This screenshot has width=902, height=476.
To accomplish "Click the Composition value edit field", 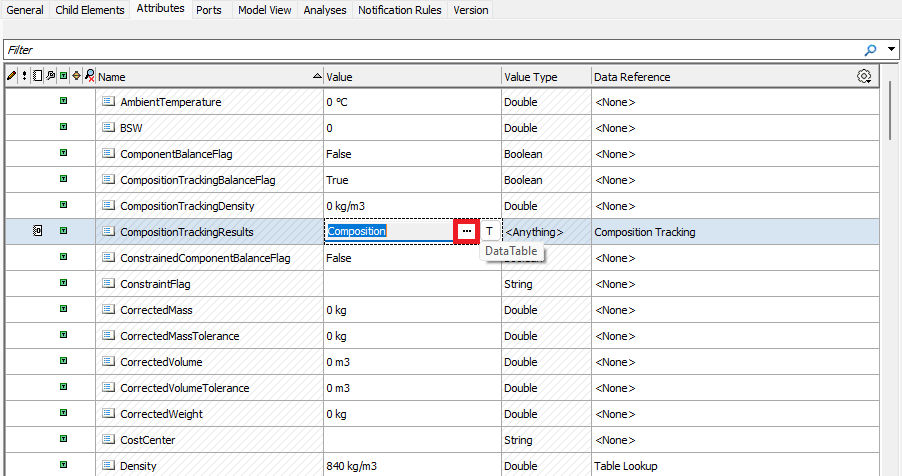I will pos(389,231).
